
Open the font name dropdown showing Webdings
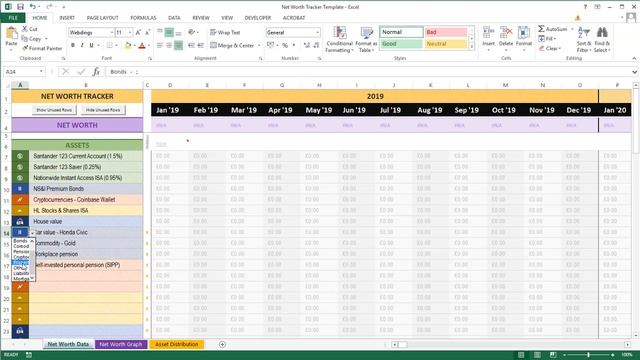pos(111,32)
